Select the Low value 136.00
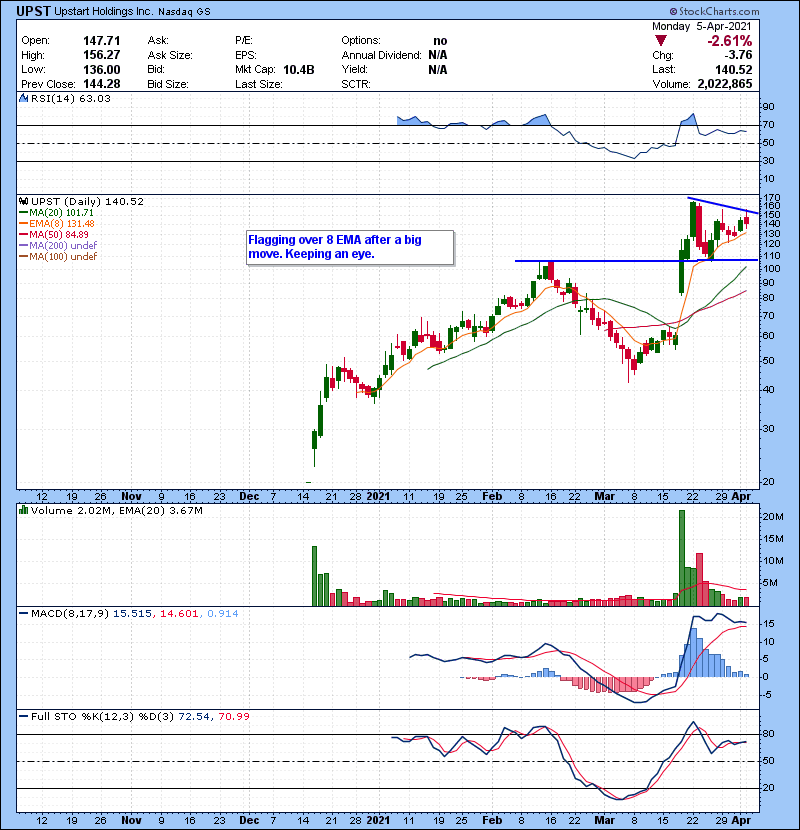The width and height of the screenshot is (800, 830). click(102, 70)
